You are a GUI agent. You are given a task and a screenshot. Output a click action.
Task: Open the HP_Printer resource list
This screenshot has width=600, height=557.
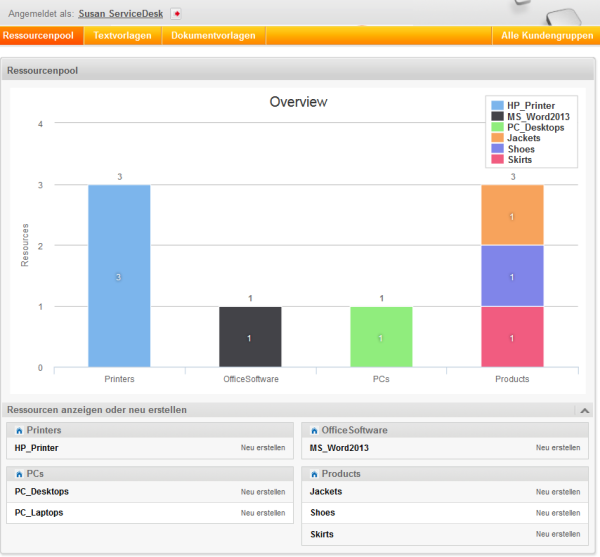click(x=36, y=448)
